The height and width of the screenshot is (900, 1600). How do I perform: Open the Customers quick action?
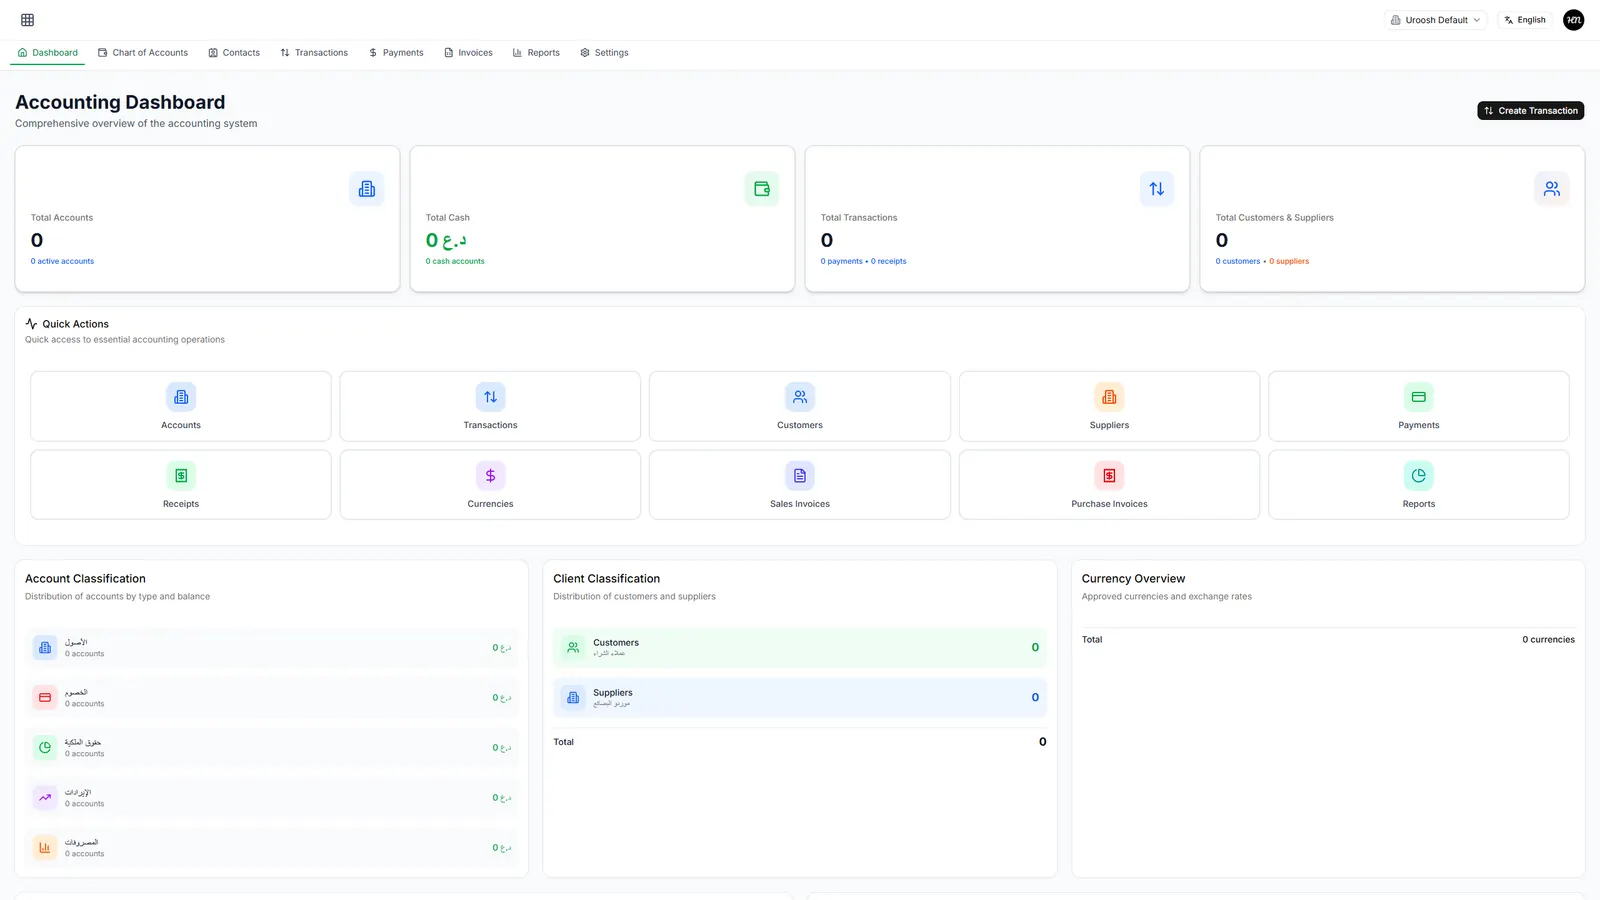(x=800, y=406)
